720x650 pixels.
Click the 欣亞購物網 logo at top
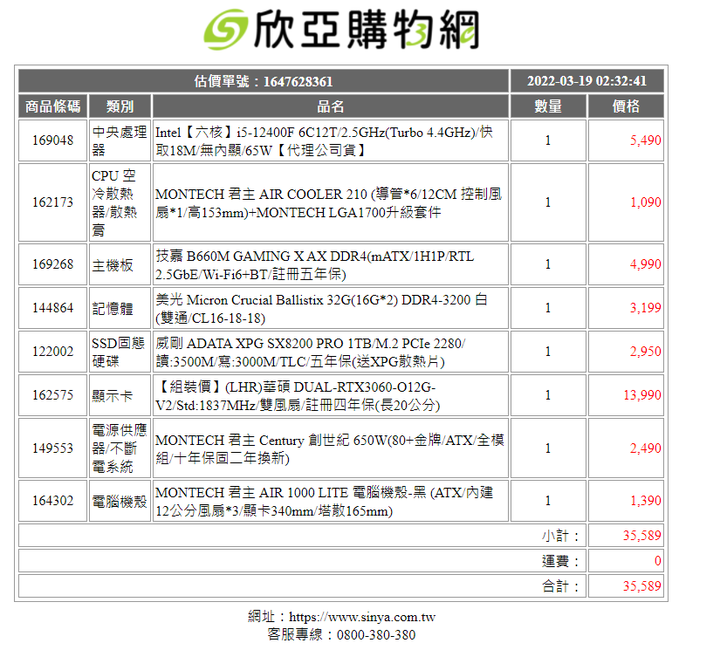341,29
